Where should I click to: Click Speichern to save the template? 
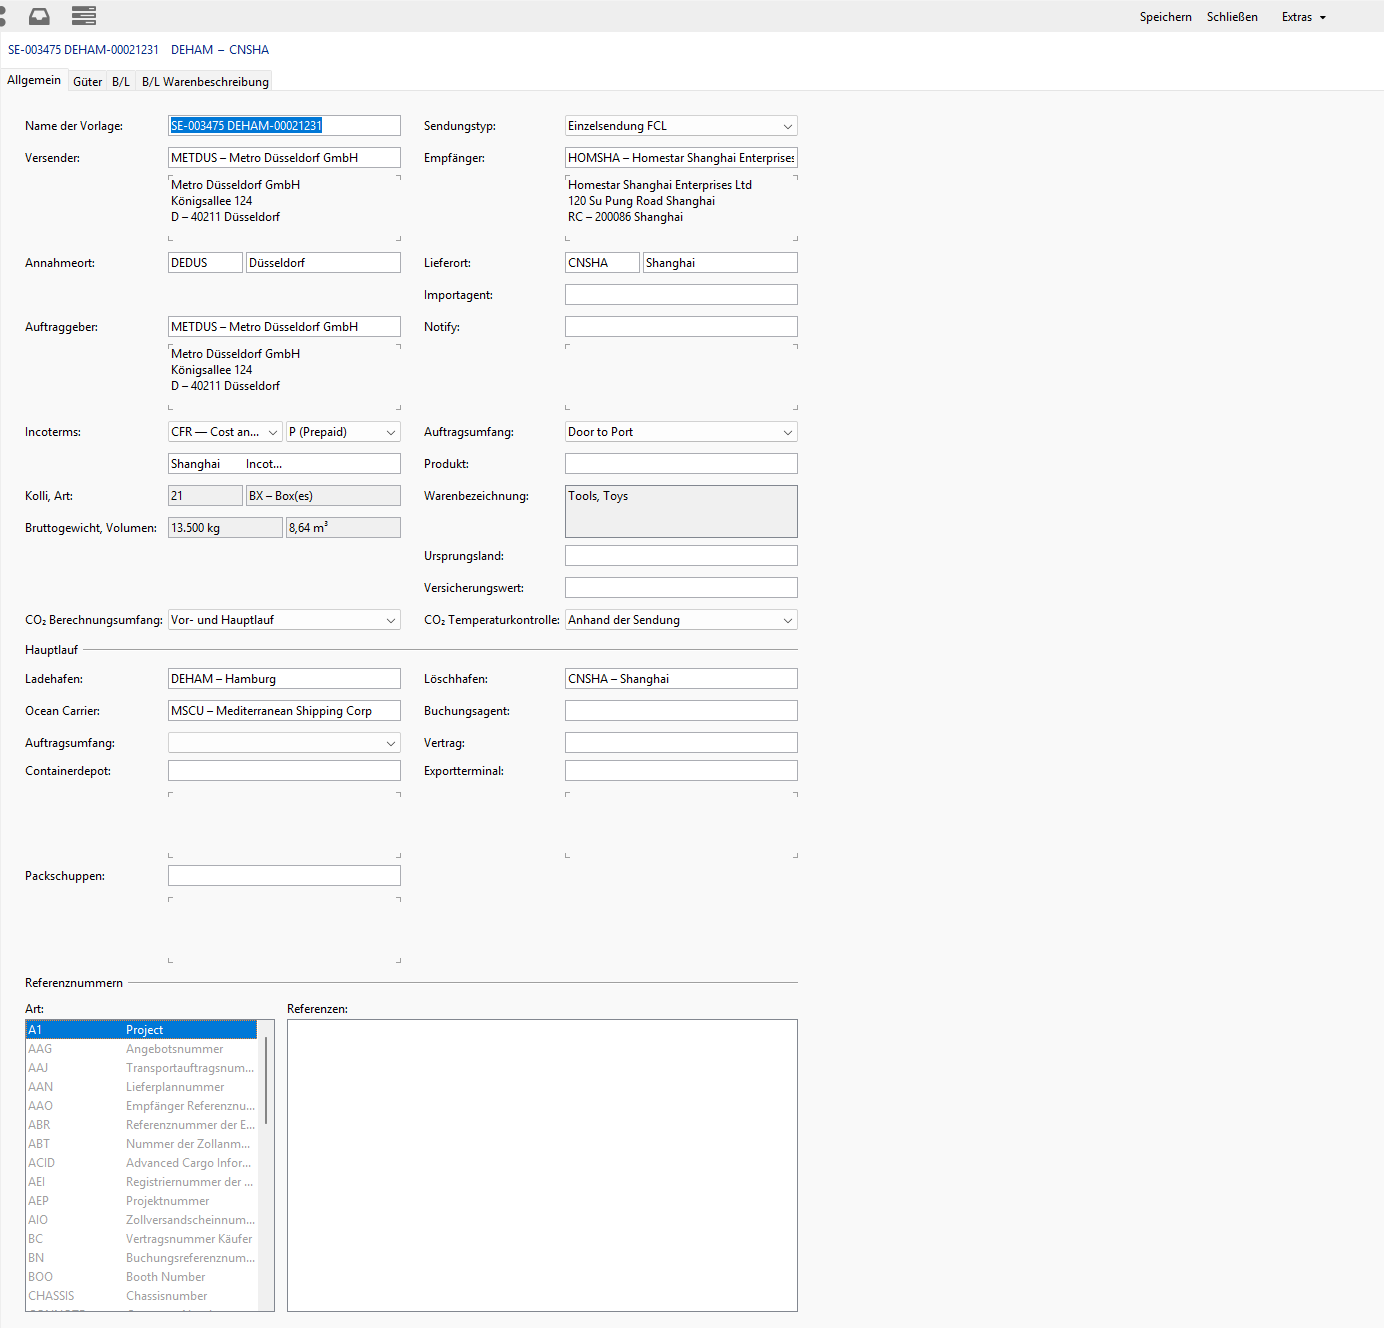(x=1165, y=17)
